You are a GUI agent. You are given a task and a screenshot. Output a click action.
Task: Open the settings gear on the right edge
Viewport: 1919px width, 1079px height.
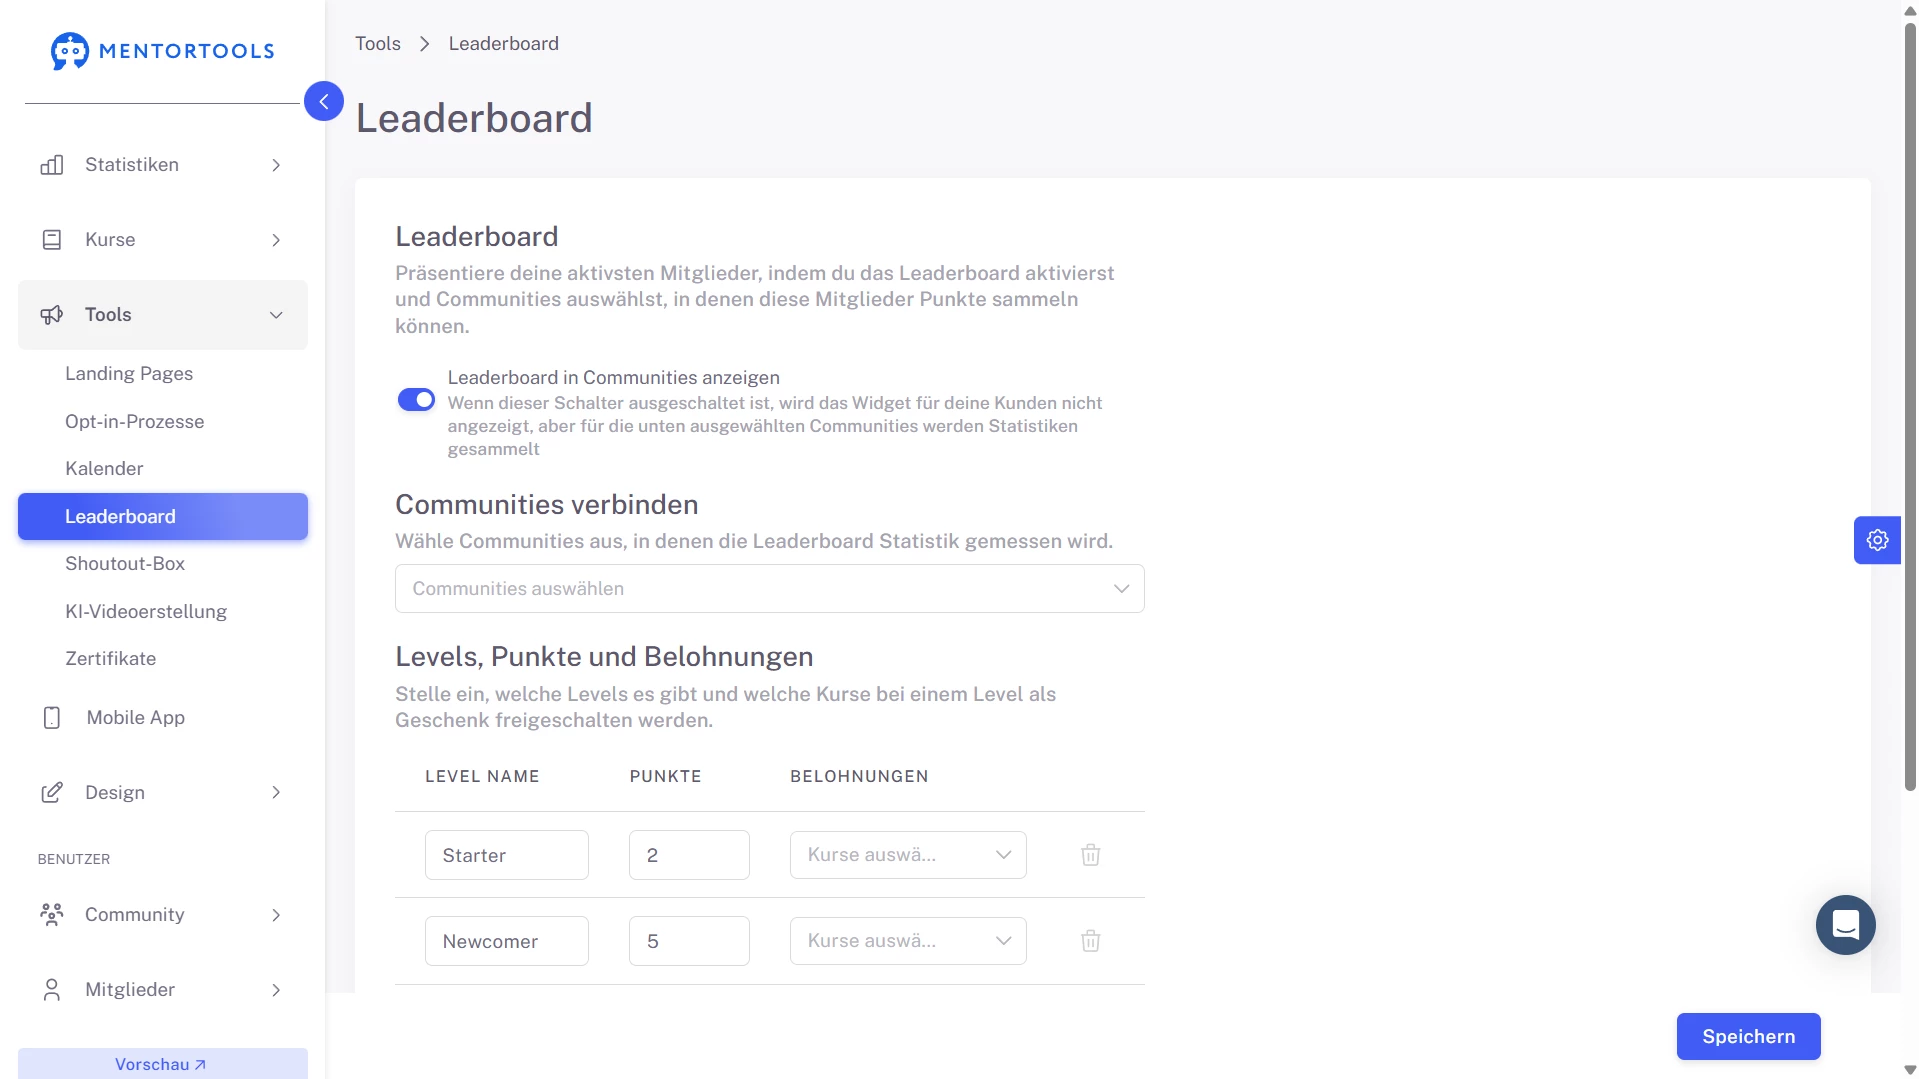point(1877,540)
